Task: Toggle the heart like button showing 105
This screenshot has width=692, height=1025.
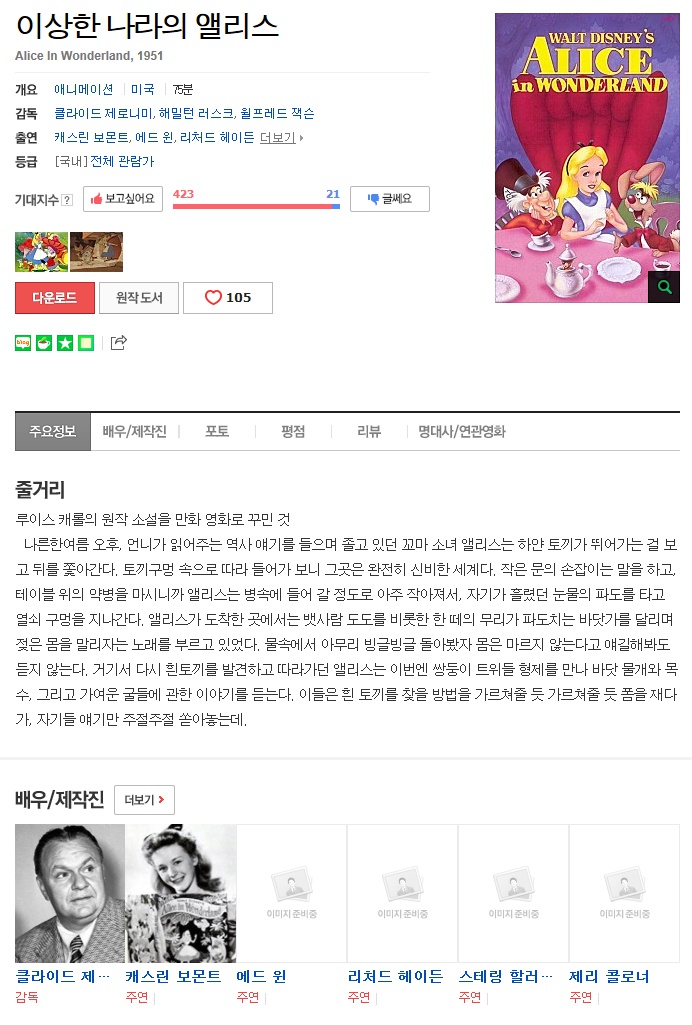Action: point(228,298)
